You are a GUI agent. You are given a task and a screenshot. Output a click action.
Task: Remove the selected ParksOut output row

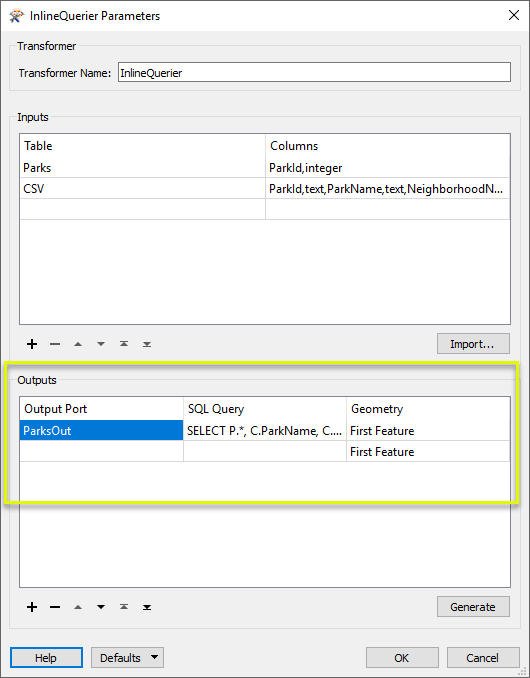click(55, 607)
